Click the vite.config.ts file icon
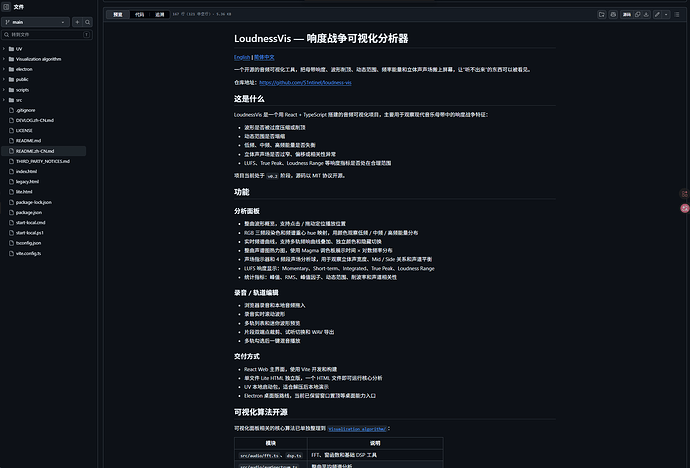Viewport: 690px width, 468px height. point(11,253)
